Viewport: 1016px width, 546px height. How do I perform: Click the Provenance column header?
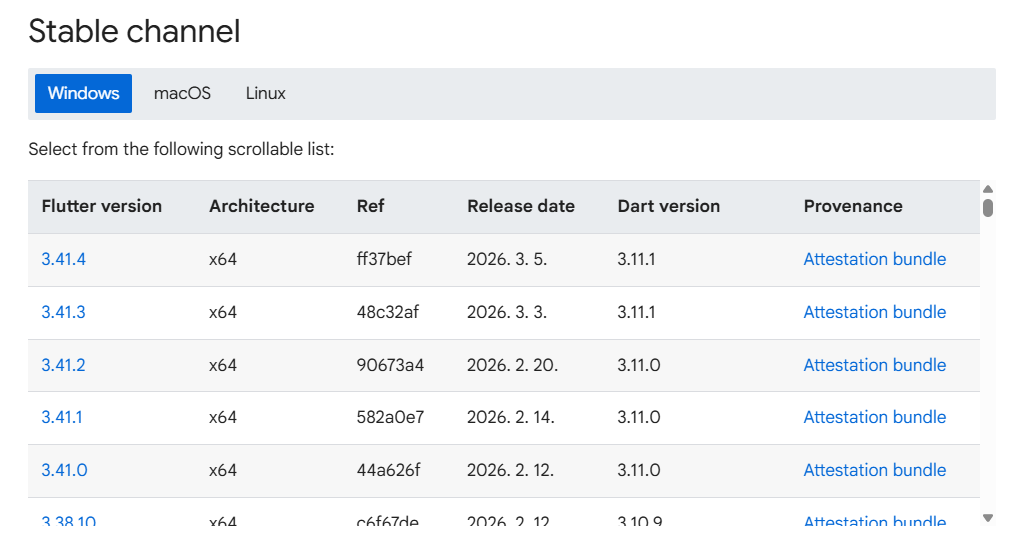(852, 206)
